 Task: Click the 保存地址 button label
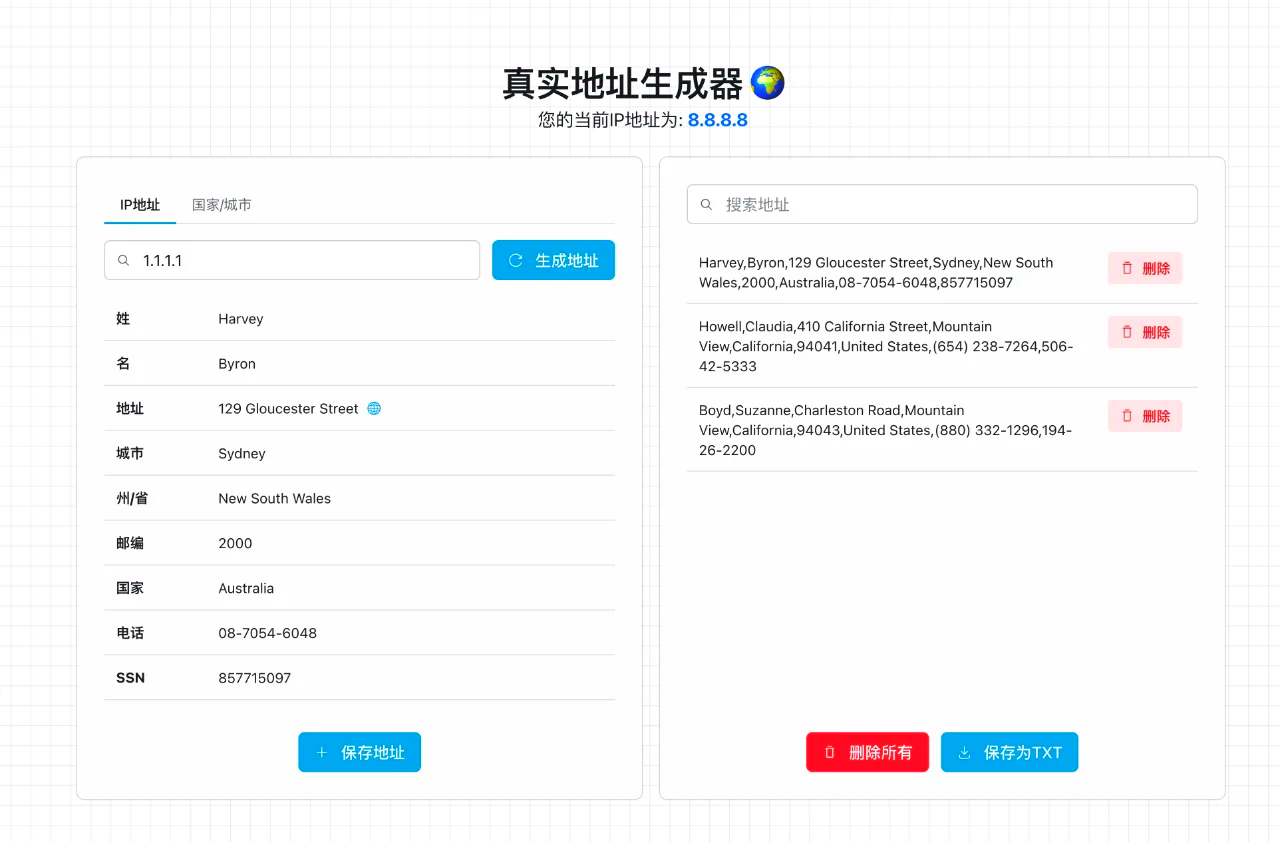(x=373, y=752)
